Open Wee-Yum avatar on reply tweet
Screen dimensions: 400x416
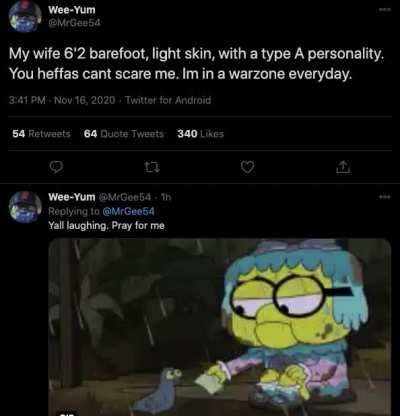pos(24,207)
